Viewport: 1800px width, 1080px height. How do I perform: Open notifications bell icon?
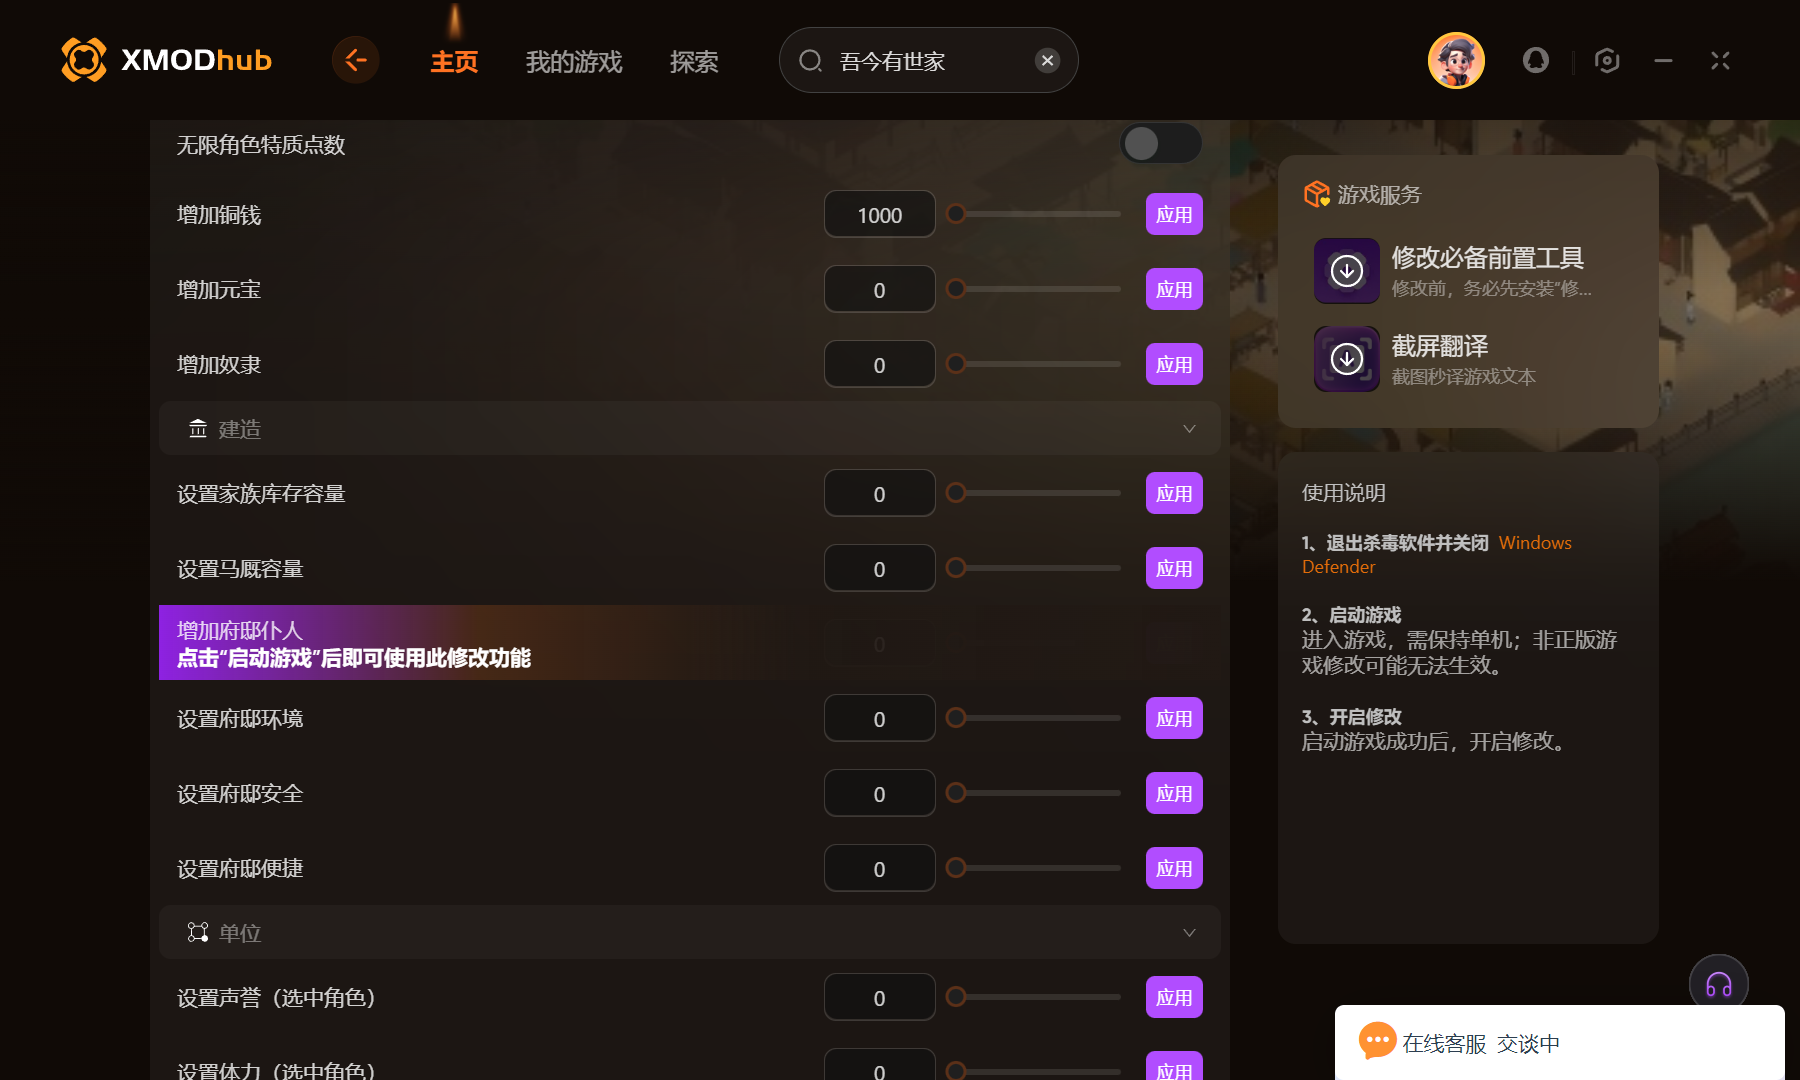click(1536, 61)
